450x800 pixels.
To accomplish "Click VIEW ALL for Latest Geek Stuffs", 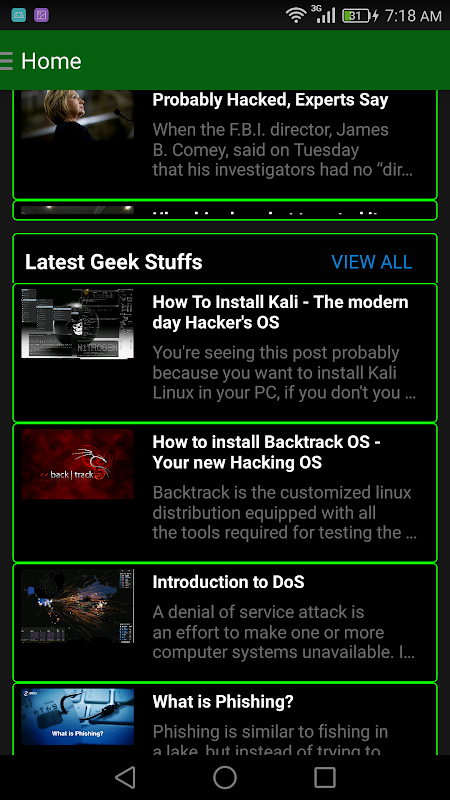I will click(371, 262).
